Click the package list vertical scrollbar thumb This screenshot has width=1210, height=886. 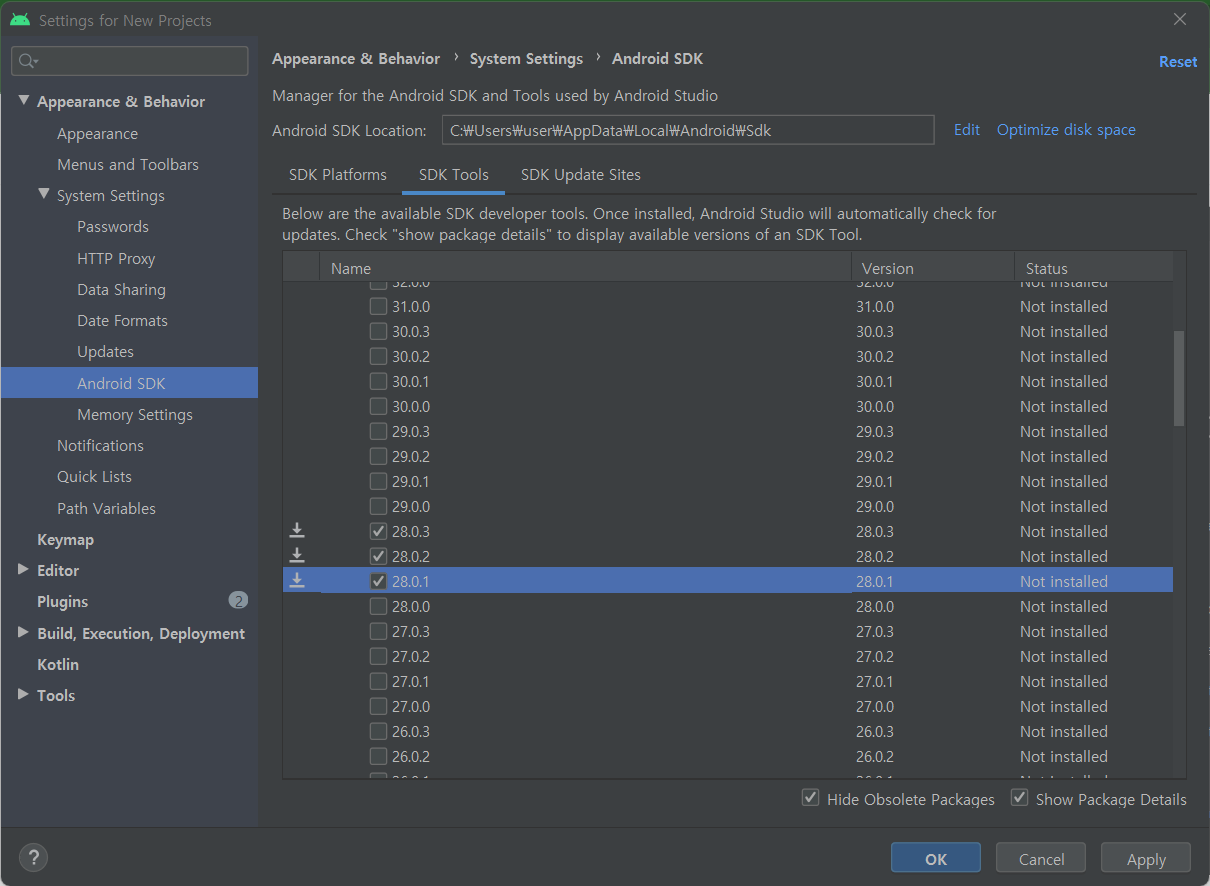tap(1179, 378)
